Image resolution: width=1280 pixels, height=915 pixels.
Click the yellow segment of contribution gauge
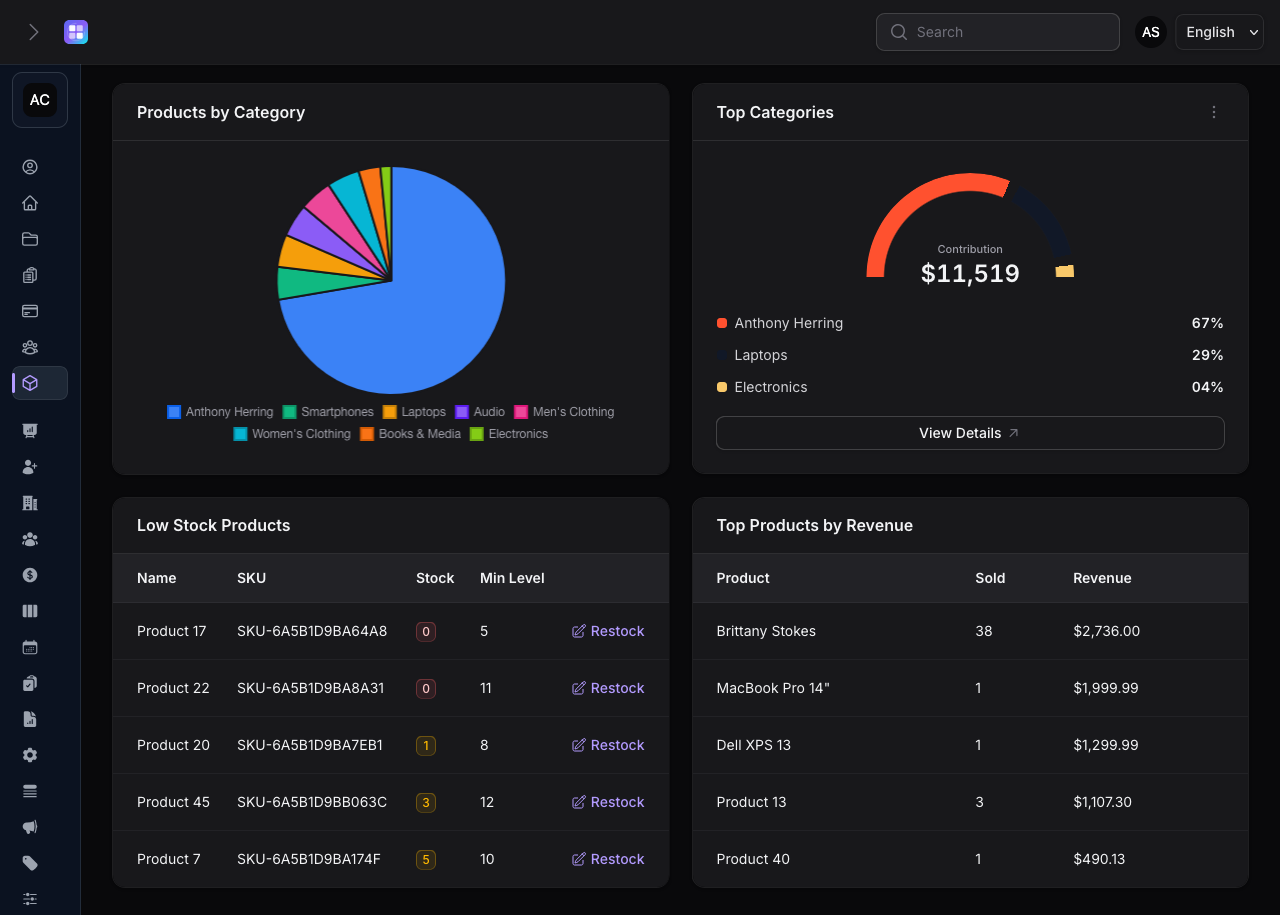point(1065,271)
